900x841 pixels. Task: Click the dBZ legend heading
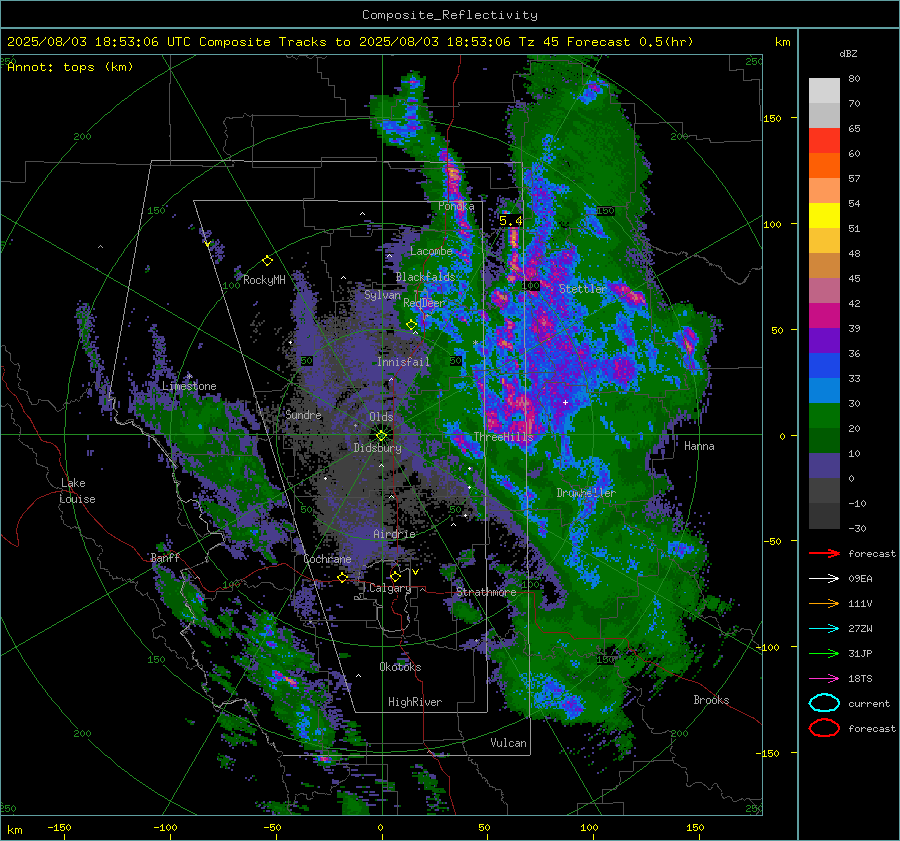(848, 53)
